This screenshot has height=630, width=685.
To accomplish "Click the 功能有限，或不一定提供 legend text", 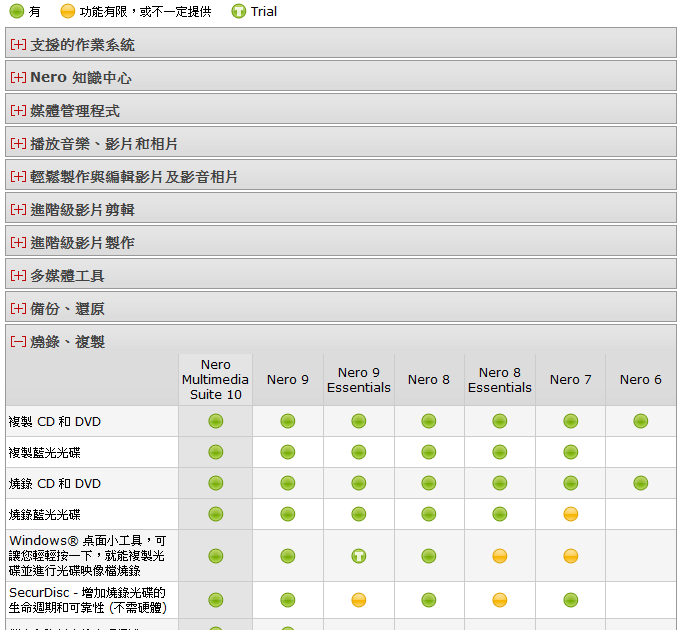I will coord(145,11).
